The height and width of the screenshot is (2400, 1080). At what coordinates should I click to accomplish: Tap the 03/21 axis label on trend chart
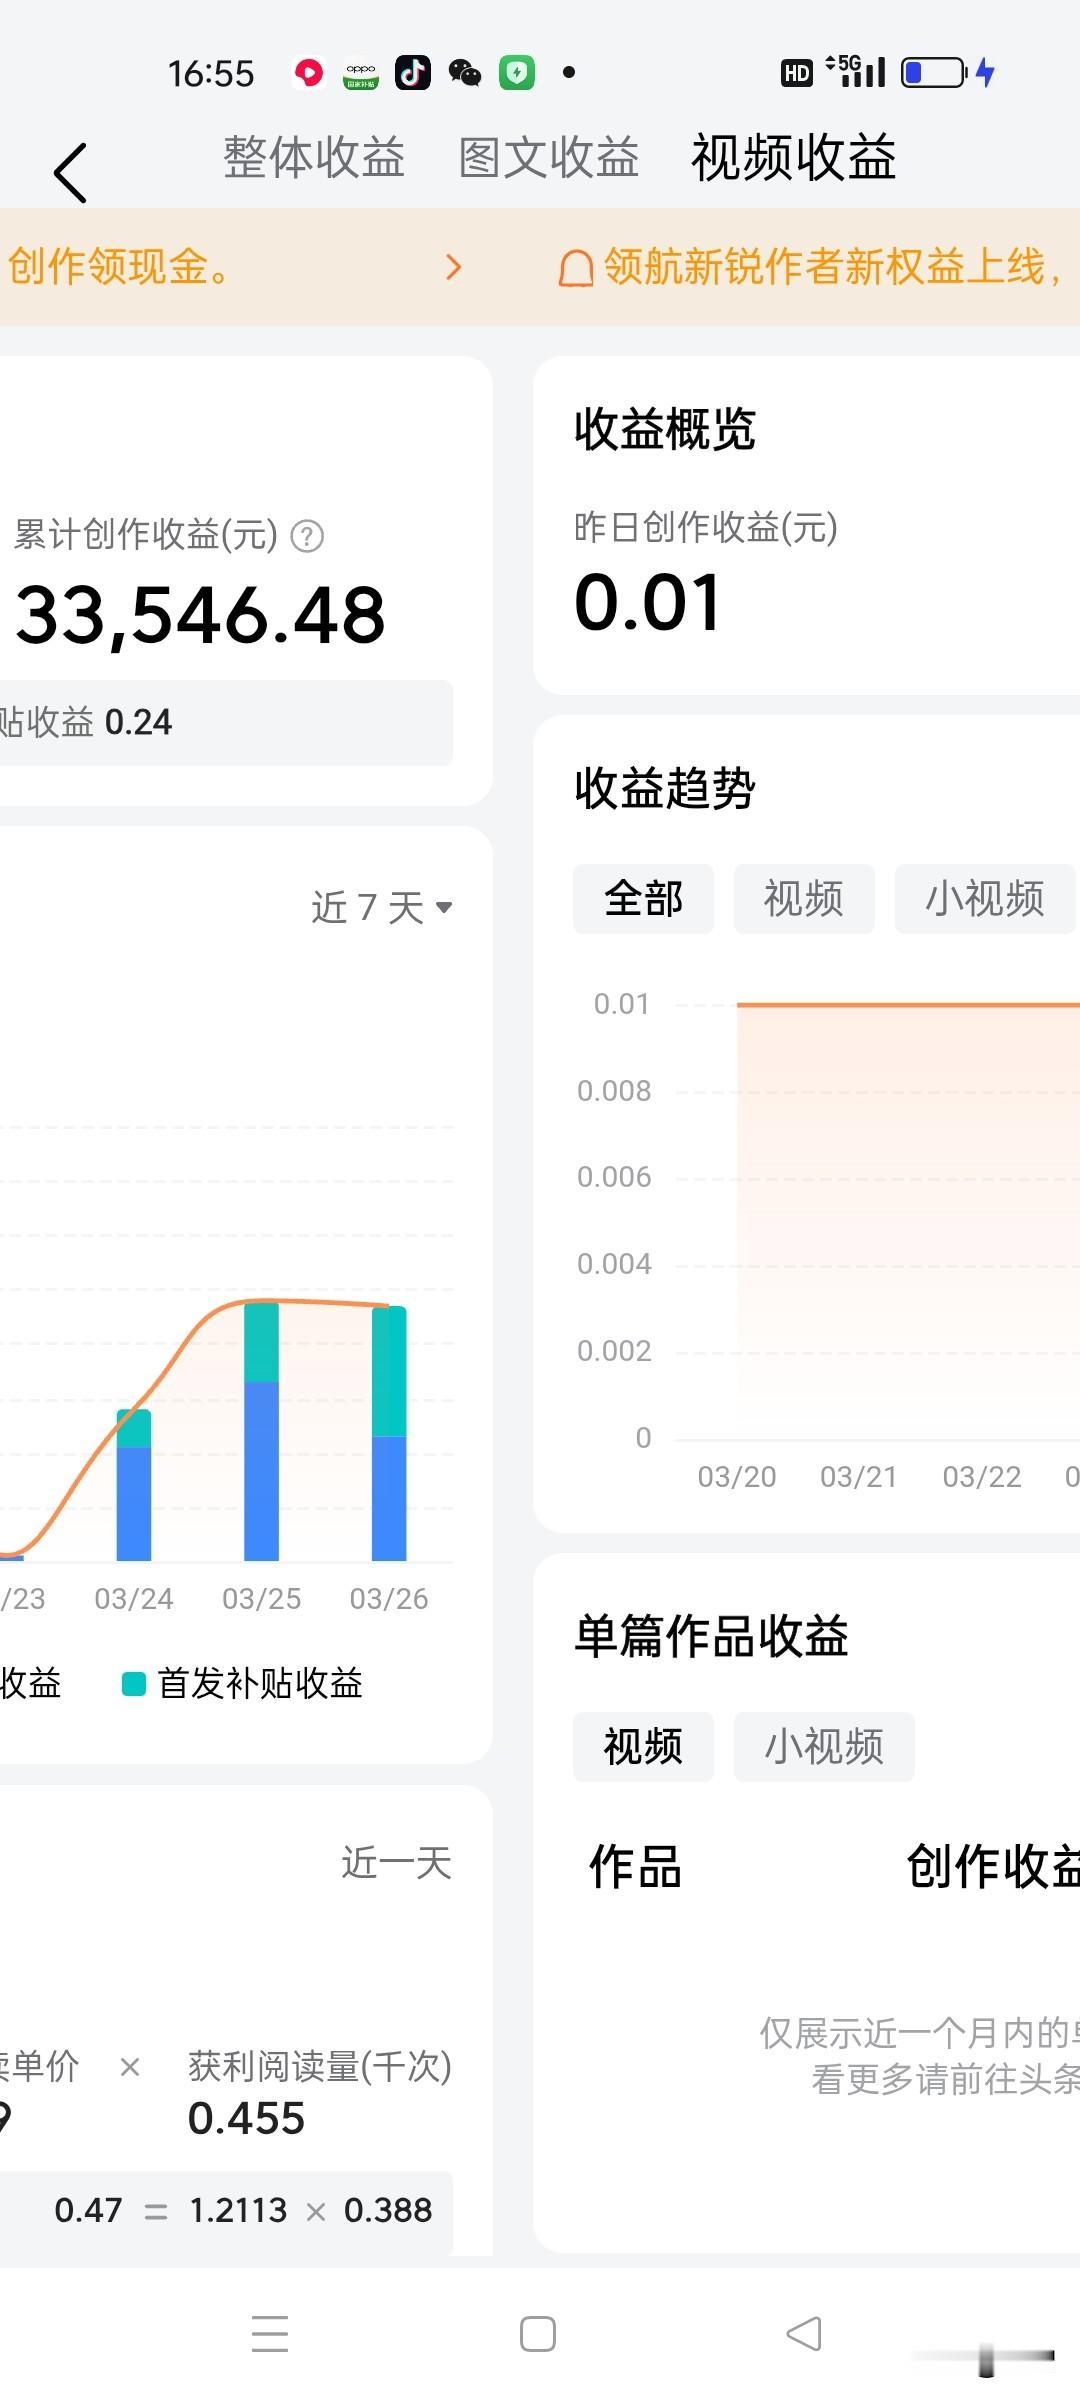coord(859,1477)
